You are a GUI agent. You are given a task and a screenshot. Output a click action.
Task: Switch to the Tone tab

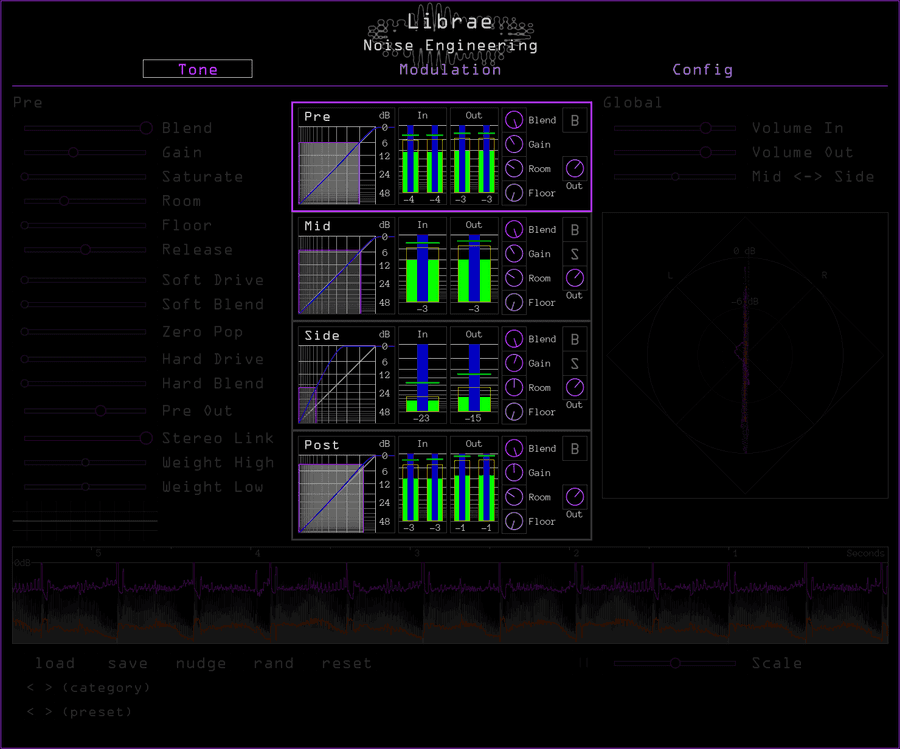pos(197,69)
